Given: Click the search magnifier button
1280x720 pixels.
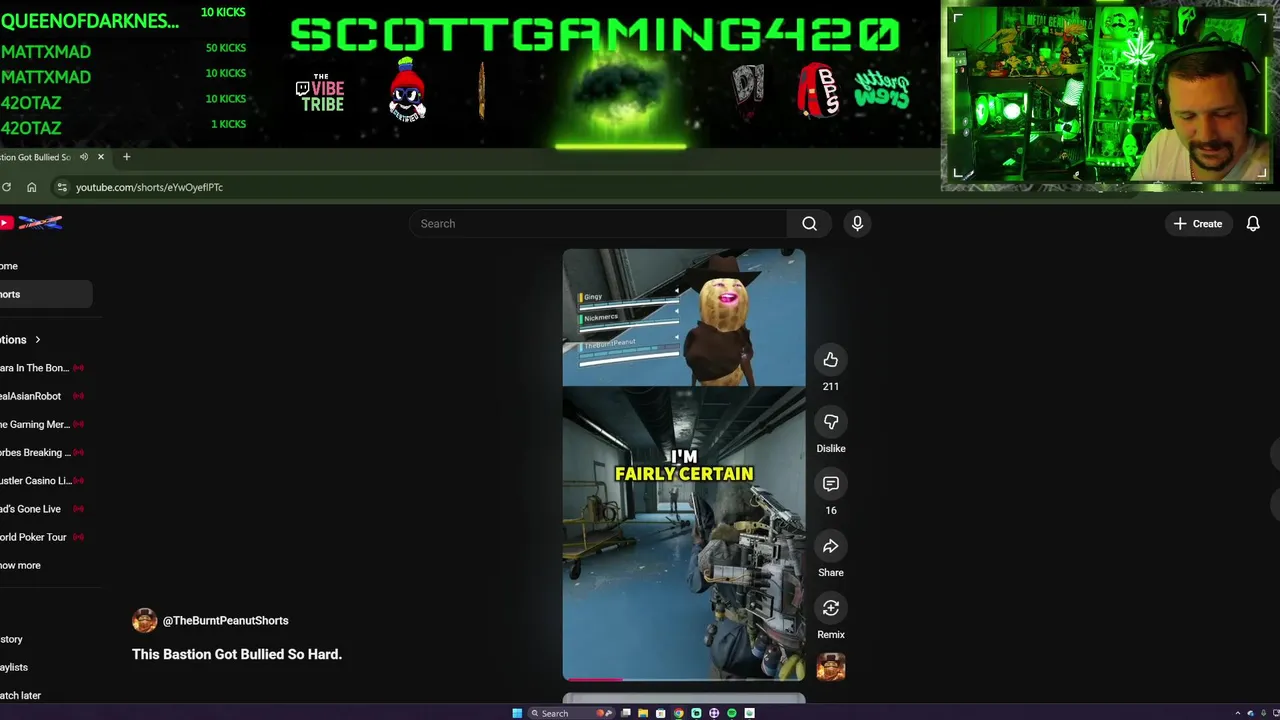Looking at the screenshot, I should 809,224.
